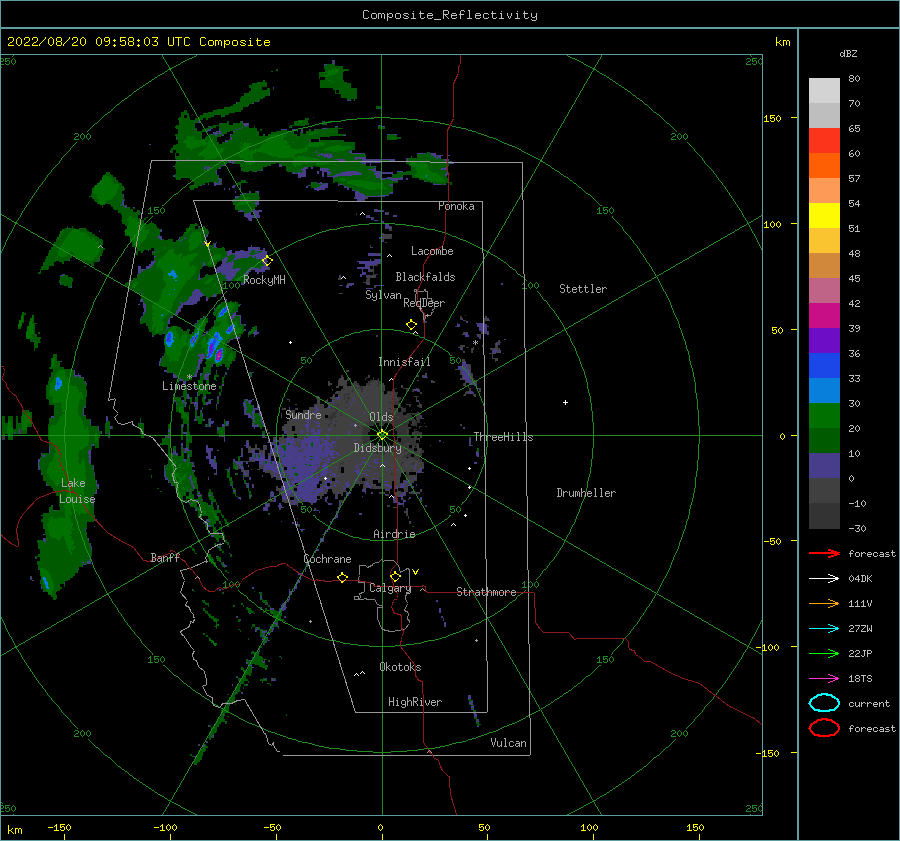
Task: Click the 2022/08/20 09:58:03 UTC timestamp
Action: 138,42
